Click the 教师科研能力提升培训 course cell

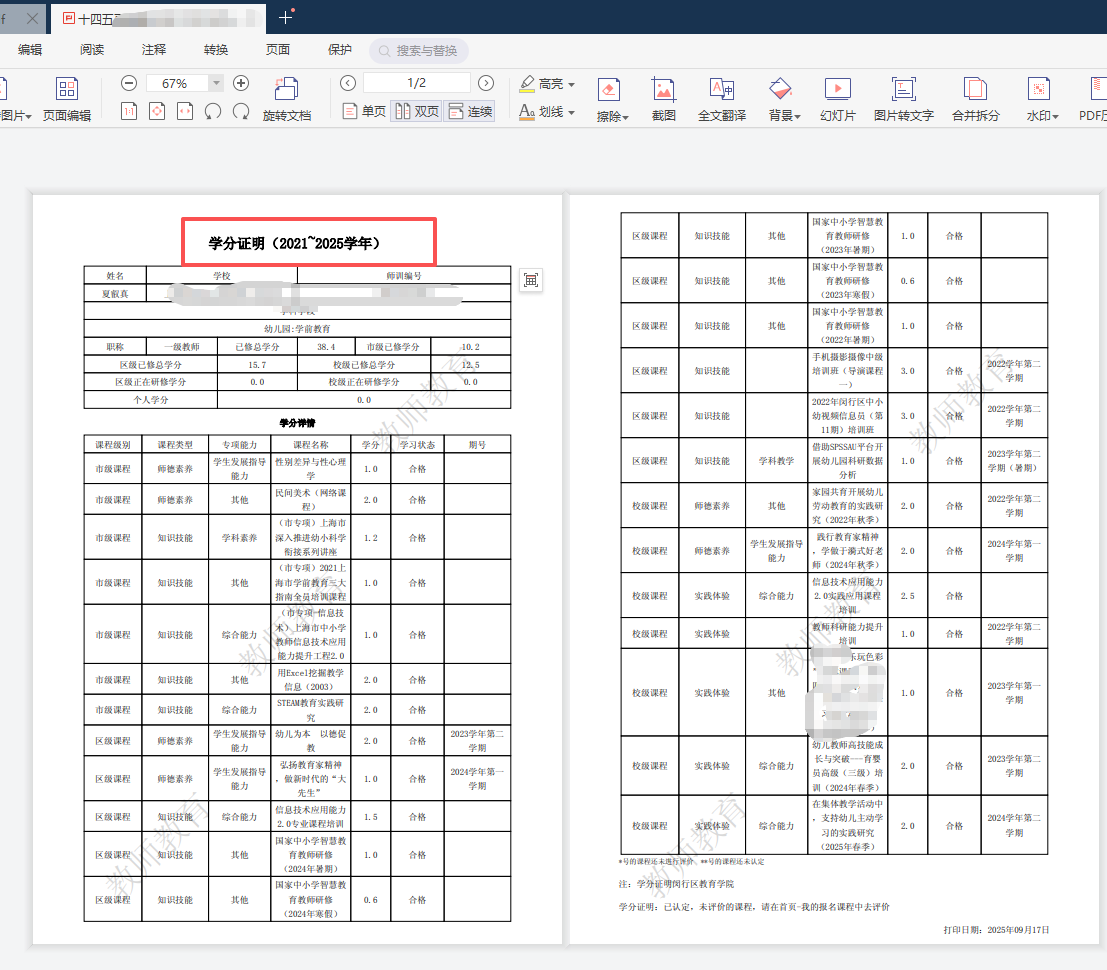(847, 634)
